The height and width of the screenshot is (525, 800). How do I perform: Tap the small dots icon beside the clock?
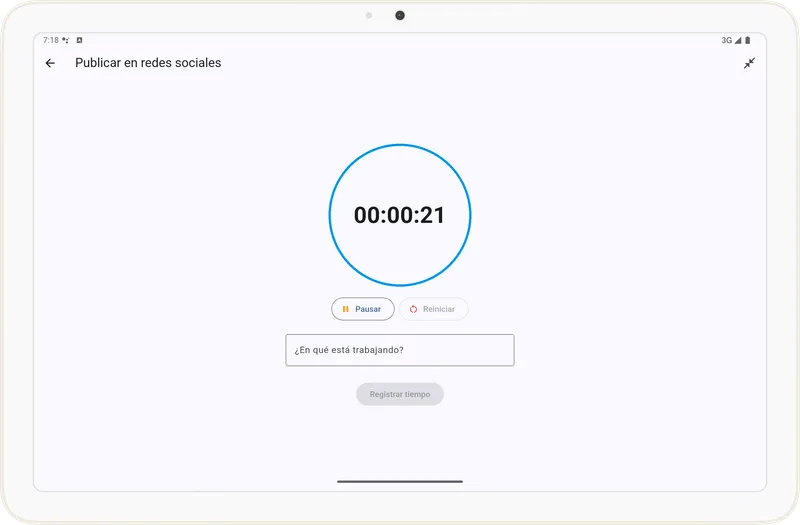(66, 41)
